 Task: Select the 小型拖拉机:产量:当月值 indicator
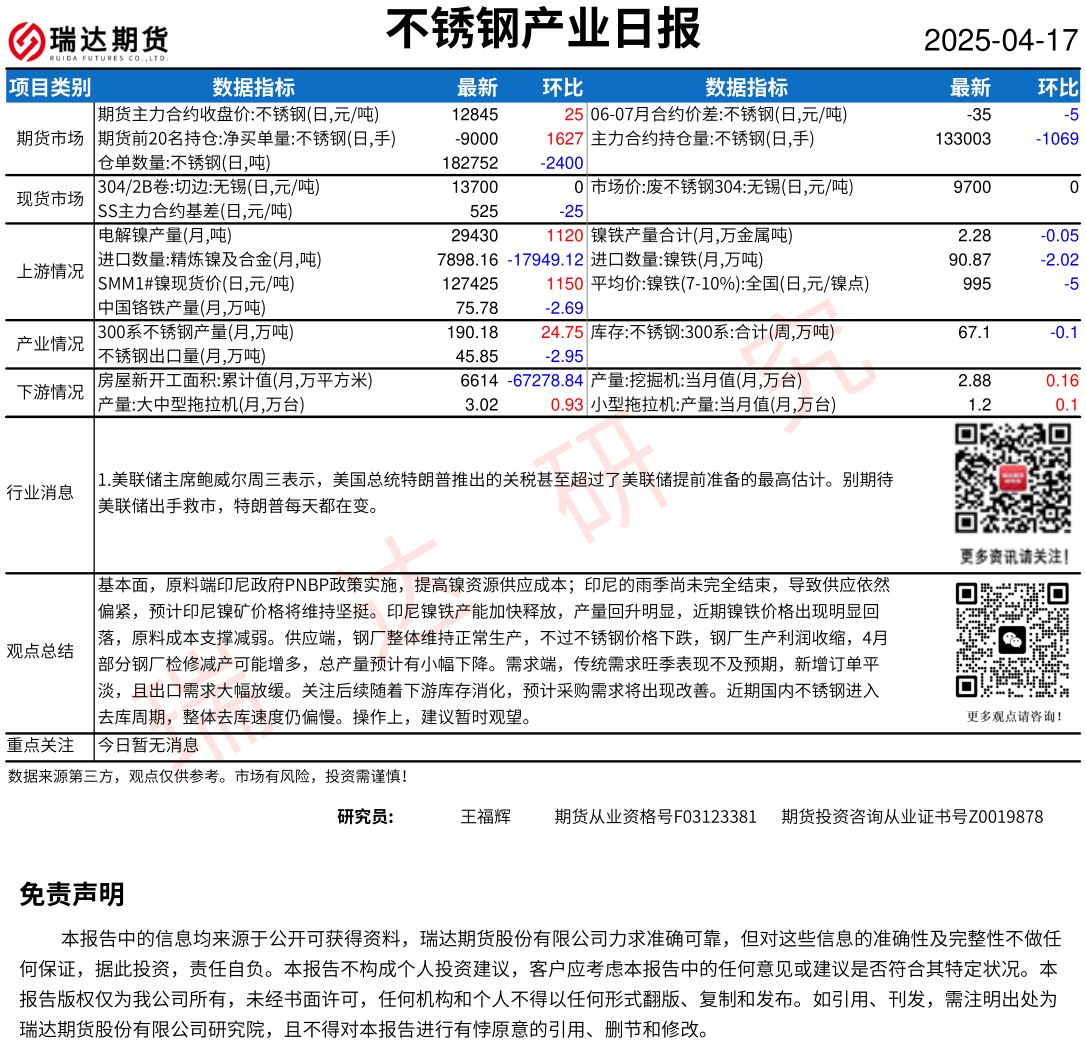tap(713, 405)
